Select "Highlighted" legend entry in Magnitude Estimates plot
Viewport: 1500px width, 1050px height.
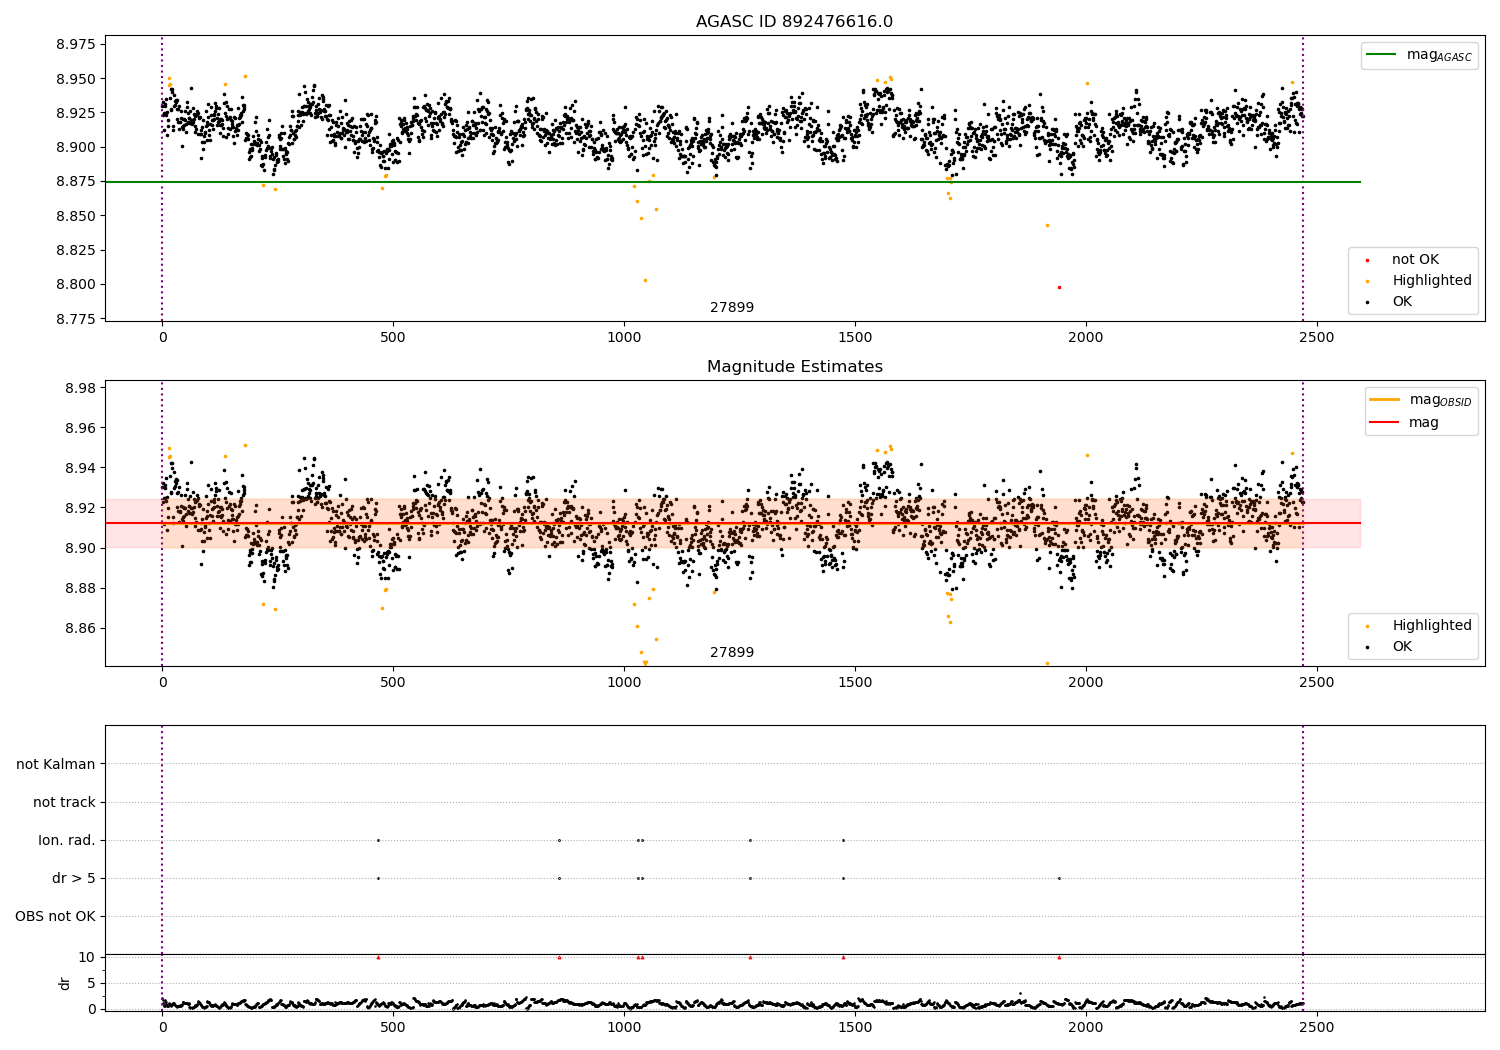pyautogui.click(x=1432, y=626)
